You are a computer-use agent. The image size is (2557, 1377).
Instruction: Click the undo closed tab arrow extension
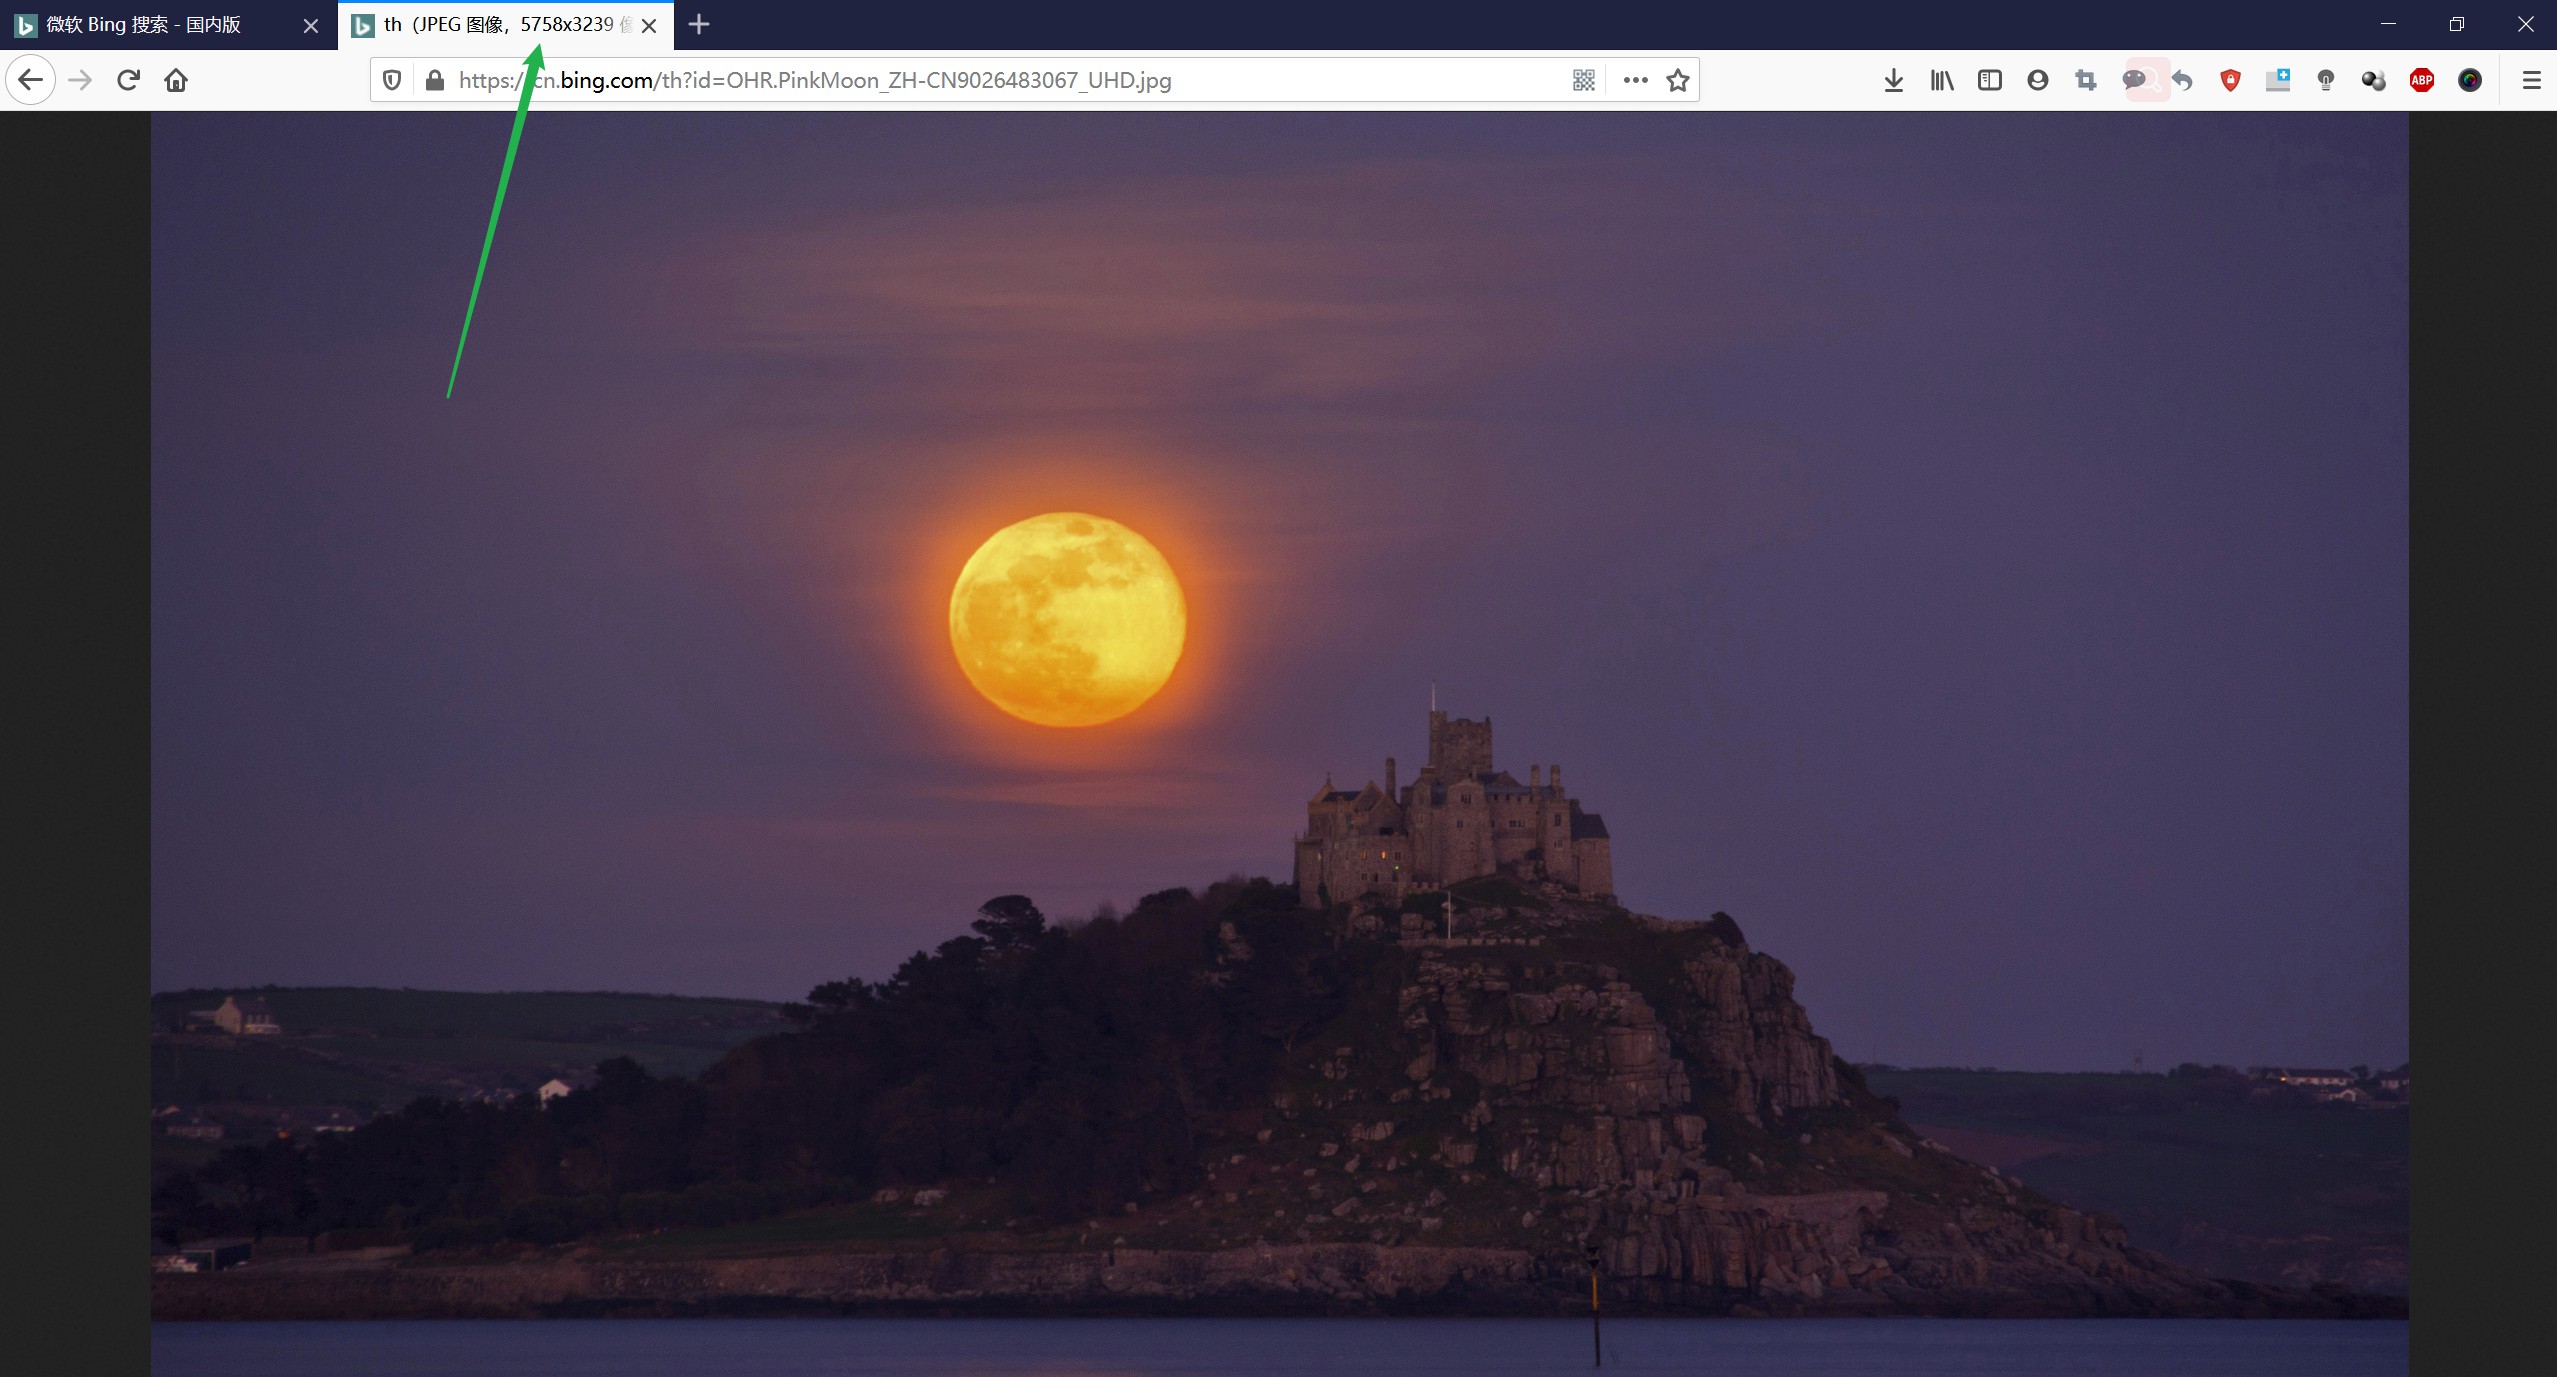coord(2183,80)
